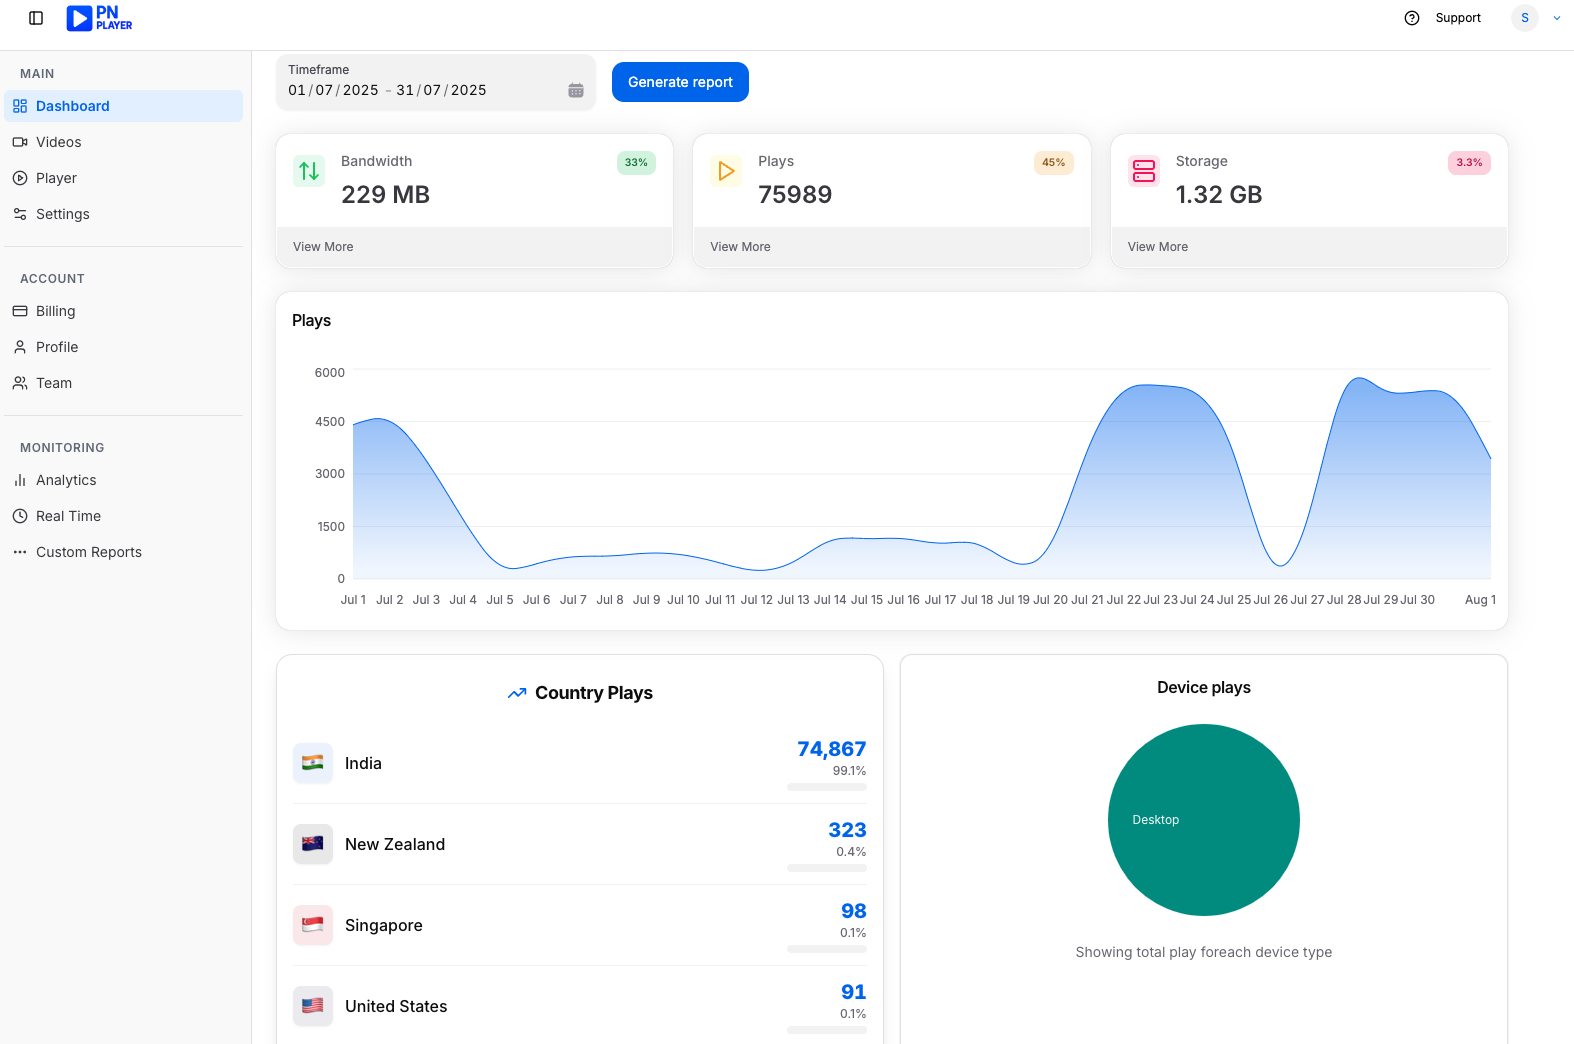This screenshot has height=1044, width=1574.
Task: Click the Support help circle icon
Action: [x=1412, y=18]
